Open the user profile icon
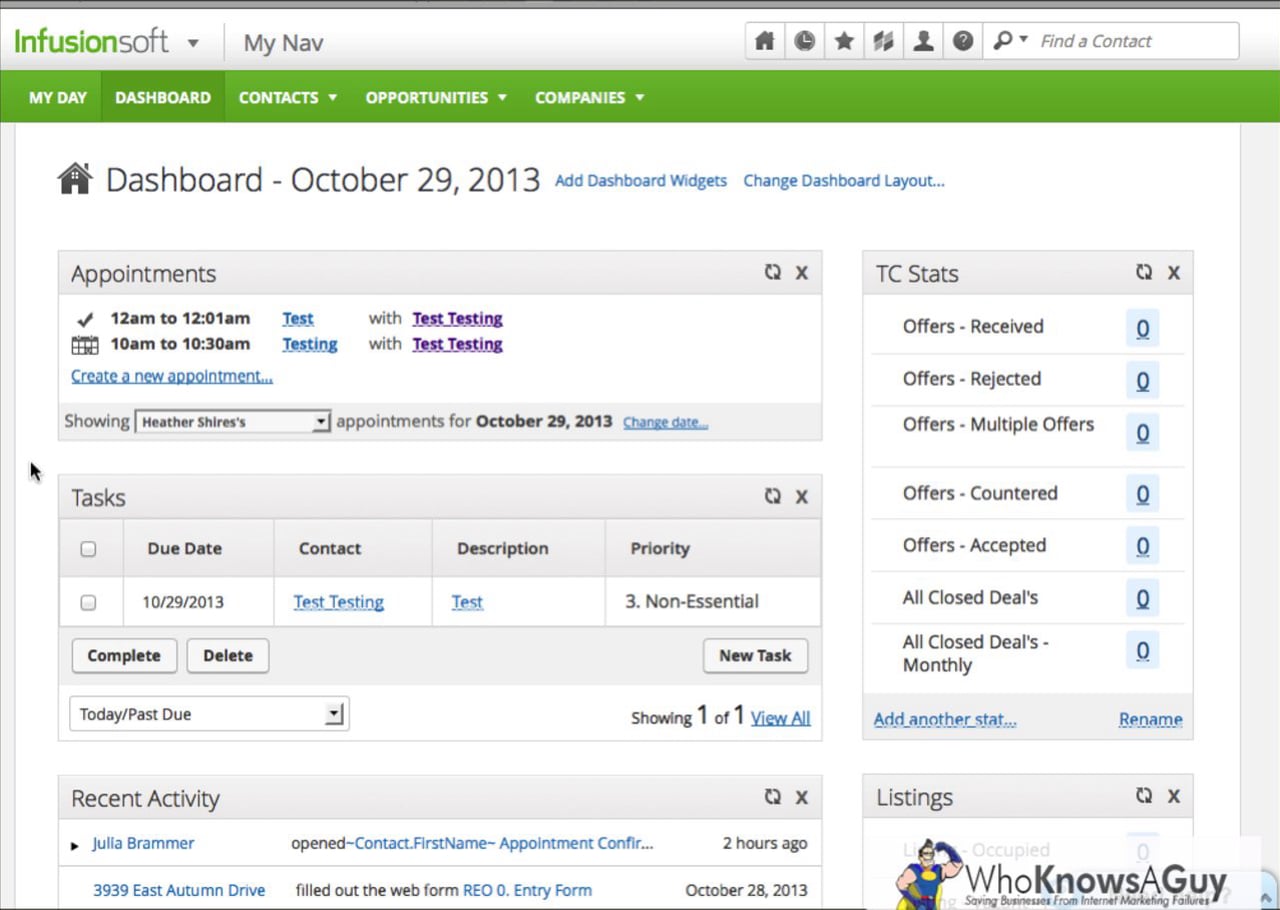The height and width of the screenshot is (910, 1280). pyautogui.click(x=923, y=41)
